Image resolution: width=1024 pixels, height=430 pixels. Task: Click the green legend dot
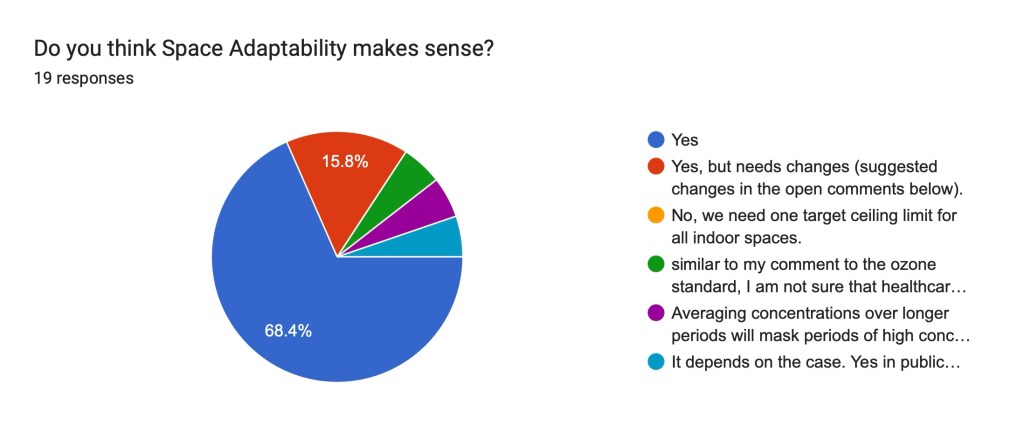coord(657,264)
